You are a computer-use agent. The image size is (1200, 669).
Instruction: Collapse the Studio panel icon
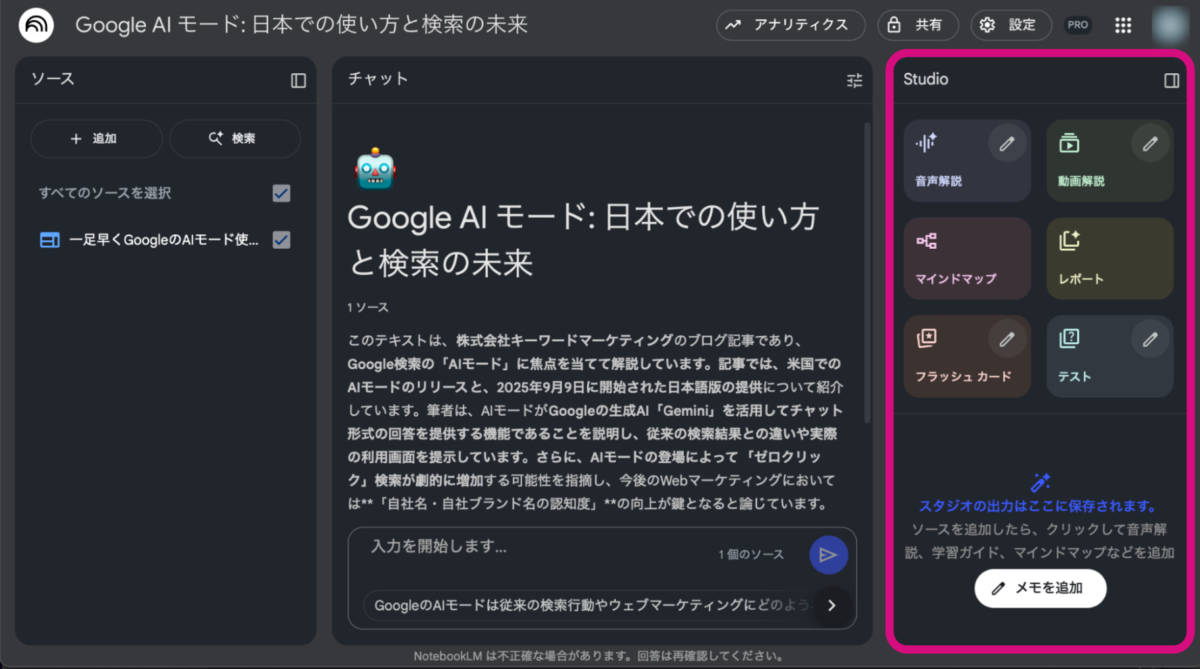[1172, 80]
